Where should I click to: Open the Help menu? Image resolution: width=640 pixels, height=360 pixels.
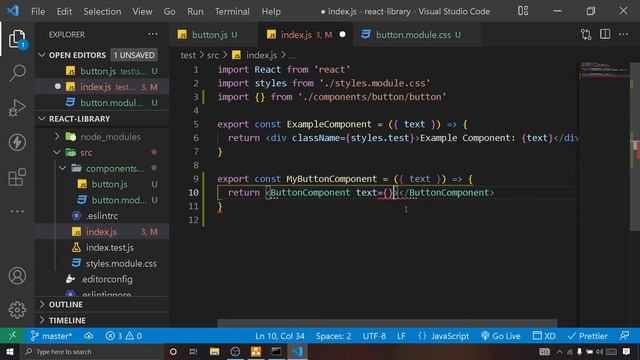pos(271,11)
